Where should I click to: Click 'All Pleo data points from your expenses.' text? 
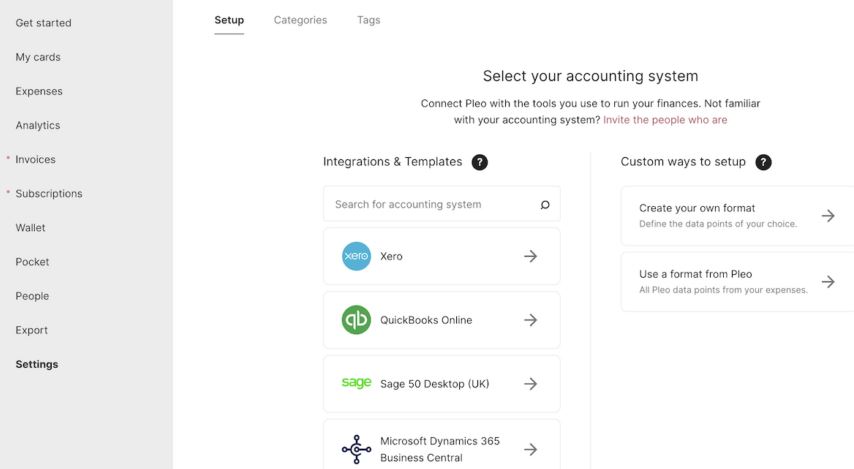[x=723, y=290]
